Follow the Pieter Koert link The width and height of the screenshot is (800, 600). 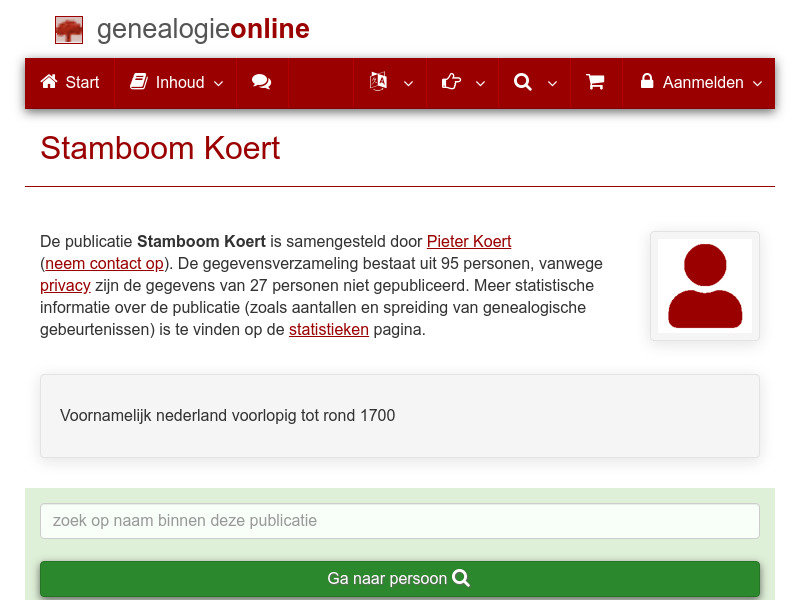coord(468,241)
